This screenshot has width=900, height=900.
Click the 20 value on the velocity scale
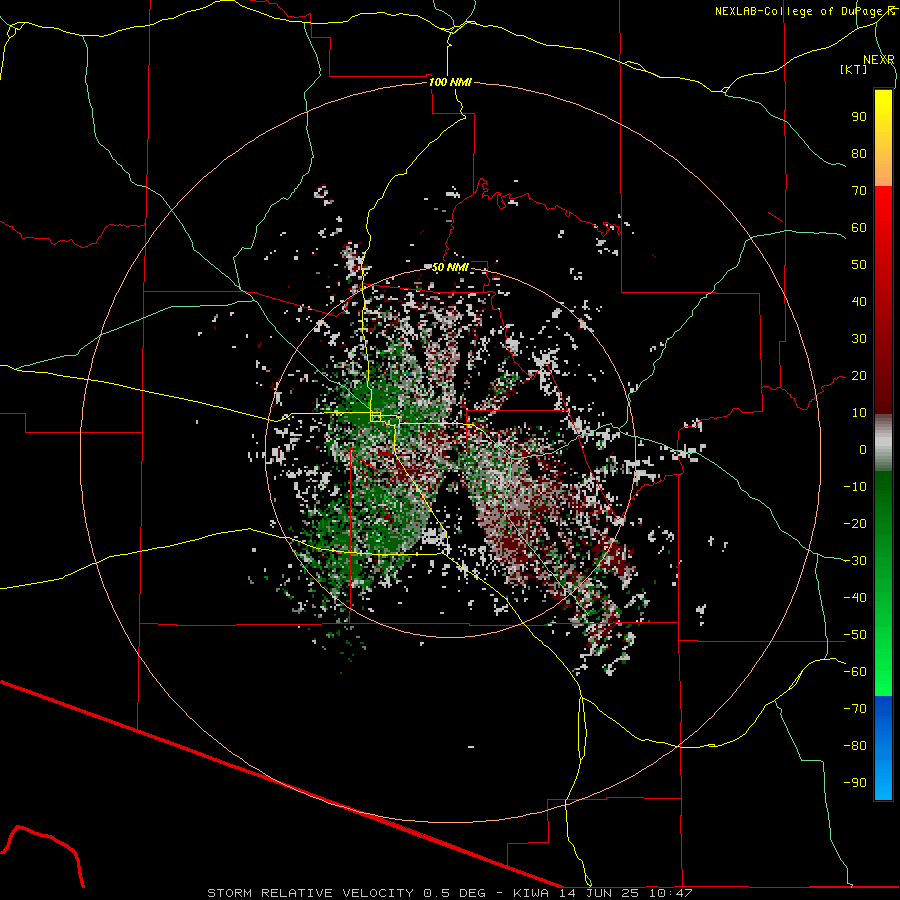(859, 375)
